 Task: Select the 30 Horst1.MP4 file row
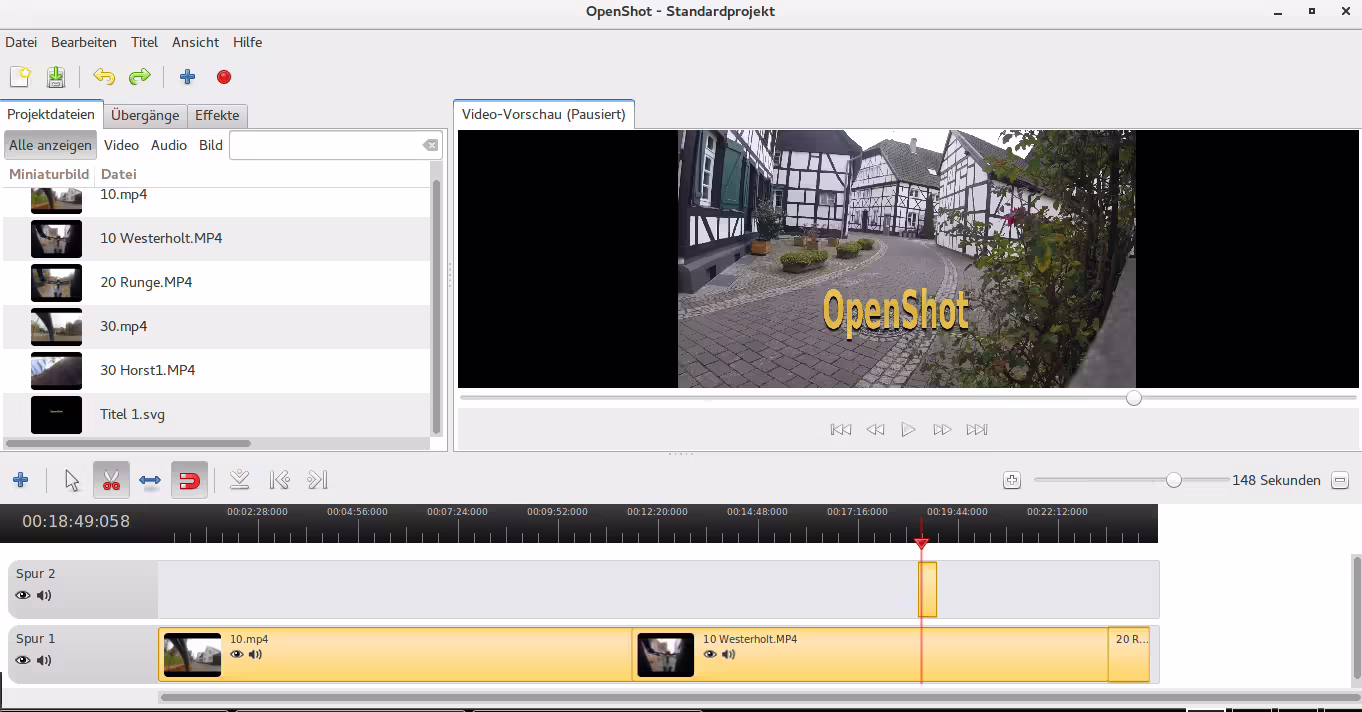click(217, 371)
